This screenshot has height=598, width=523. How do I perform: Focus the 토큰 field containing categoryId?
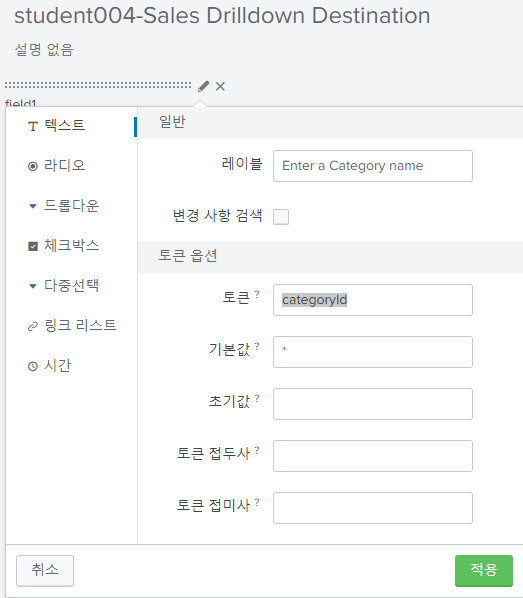(x=373, y=300)
